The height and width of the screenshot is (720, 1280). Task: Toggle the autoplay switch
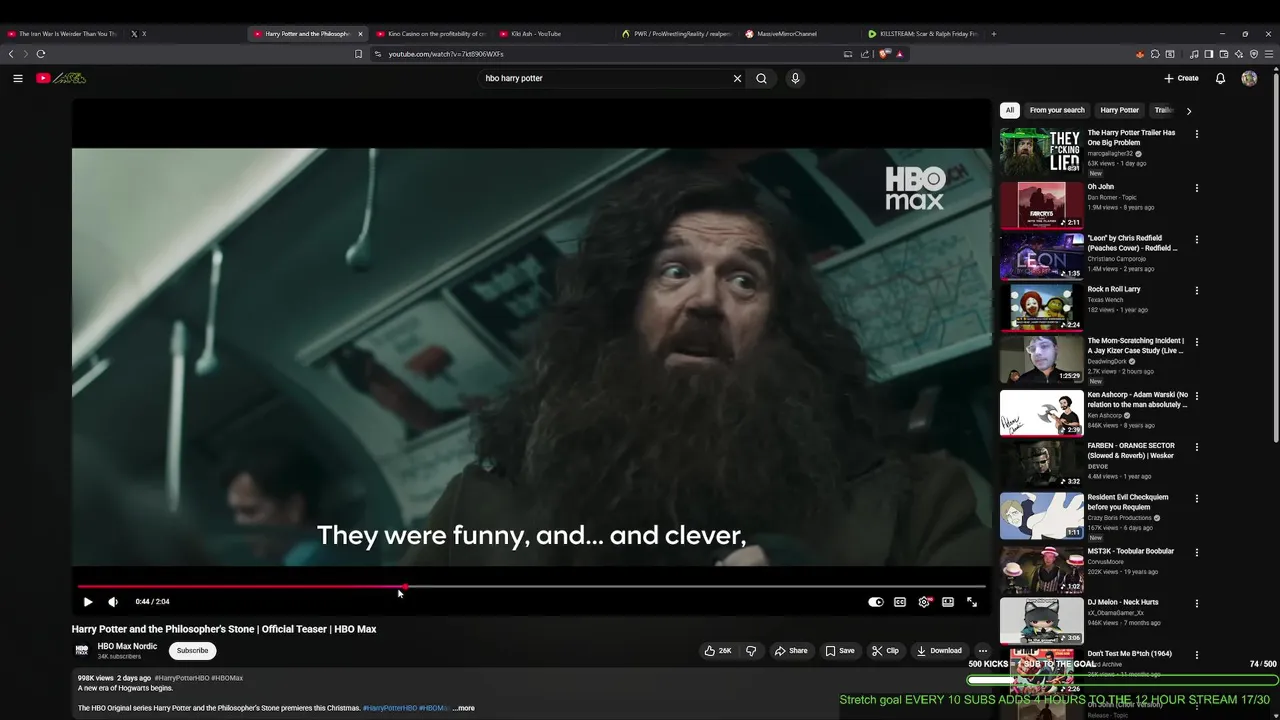coord(876,602)
